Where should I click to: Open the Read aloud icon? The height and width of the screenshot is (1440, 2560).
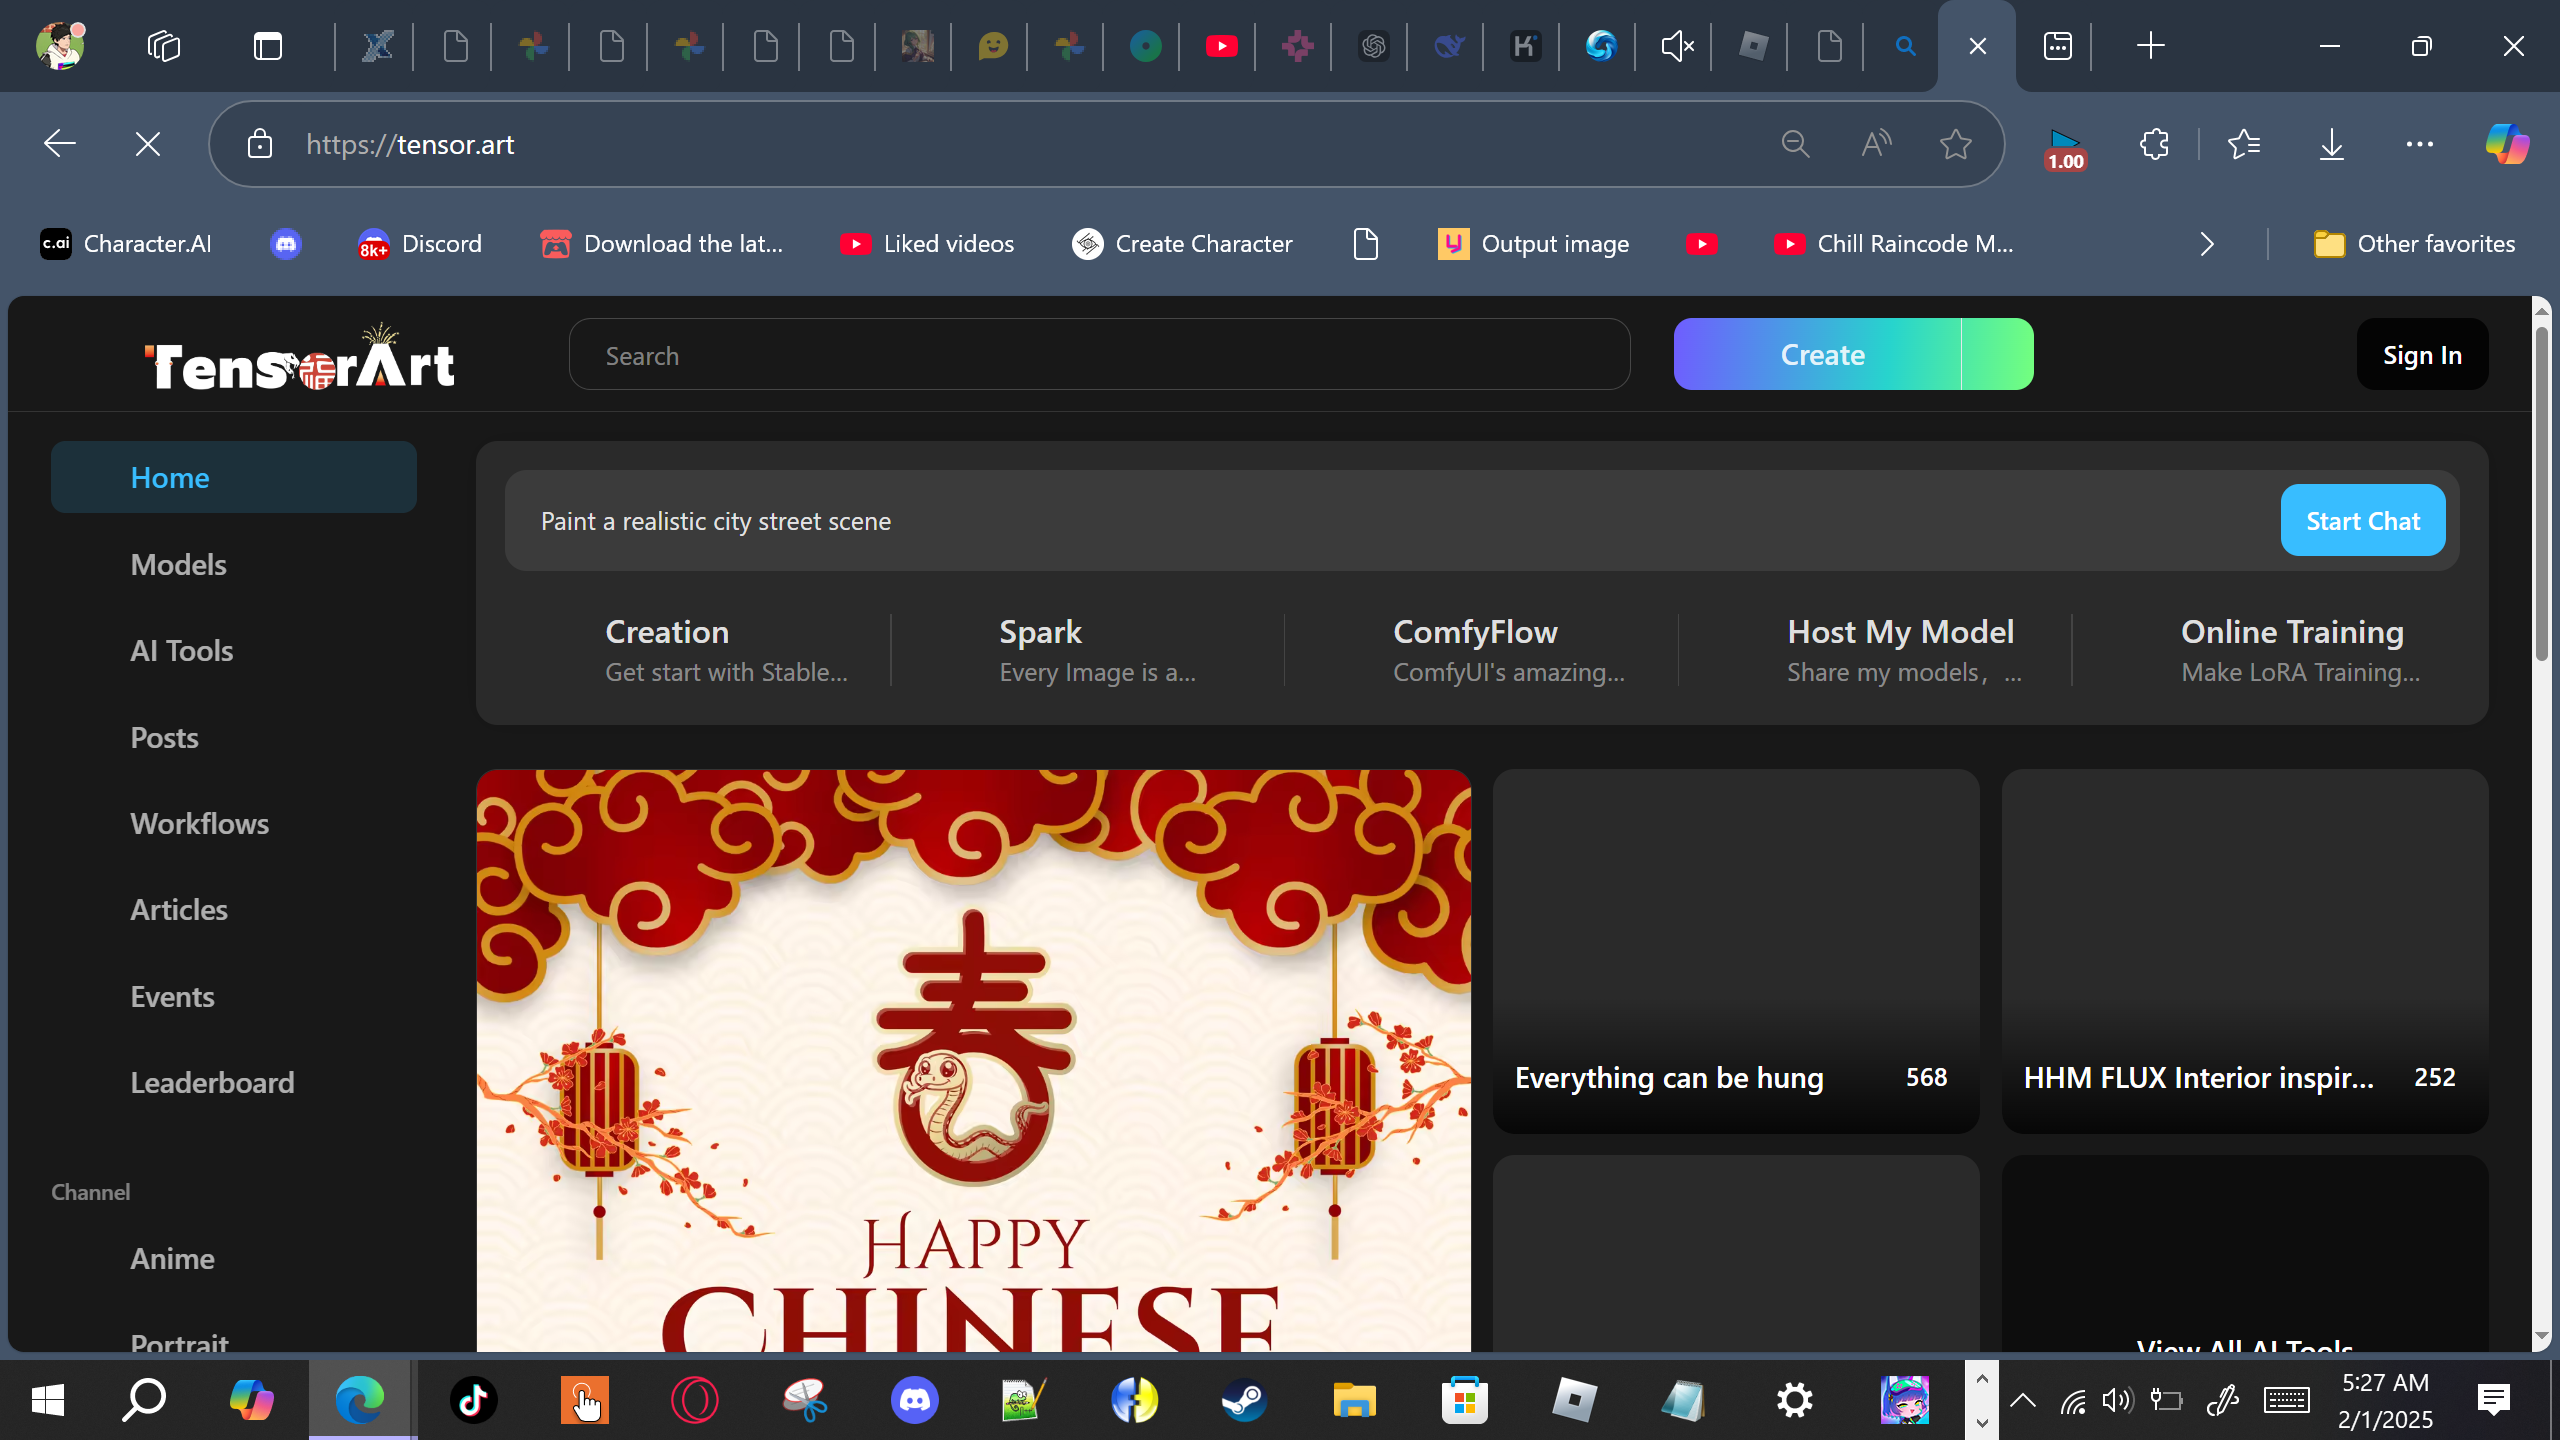[x=1876, y=144]
